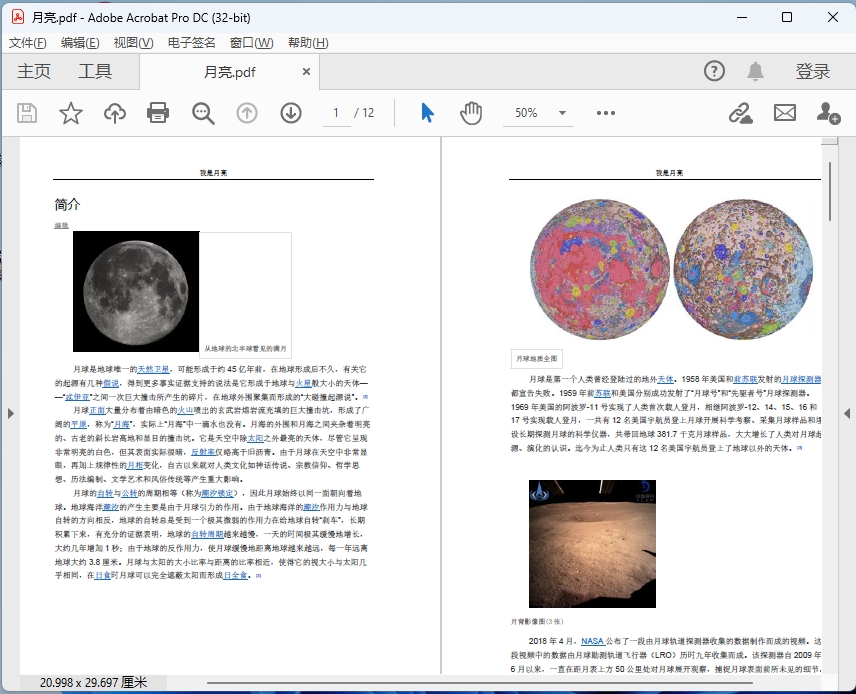The height and width of the screenshot is (694, 856).
Task: Click the Save file icon
Action: click(26, 112)
